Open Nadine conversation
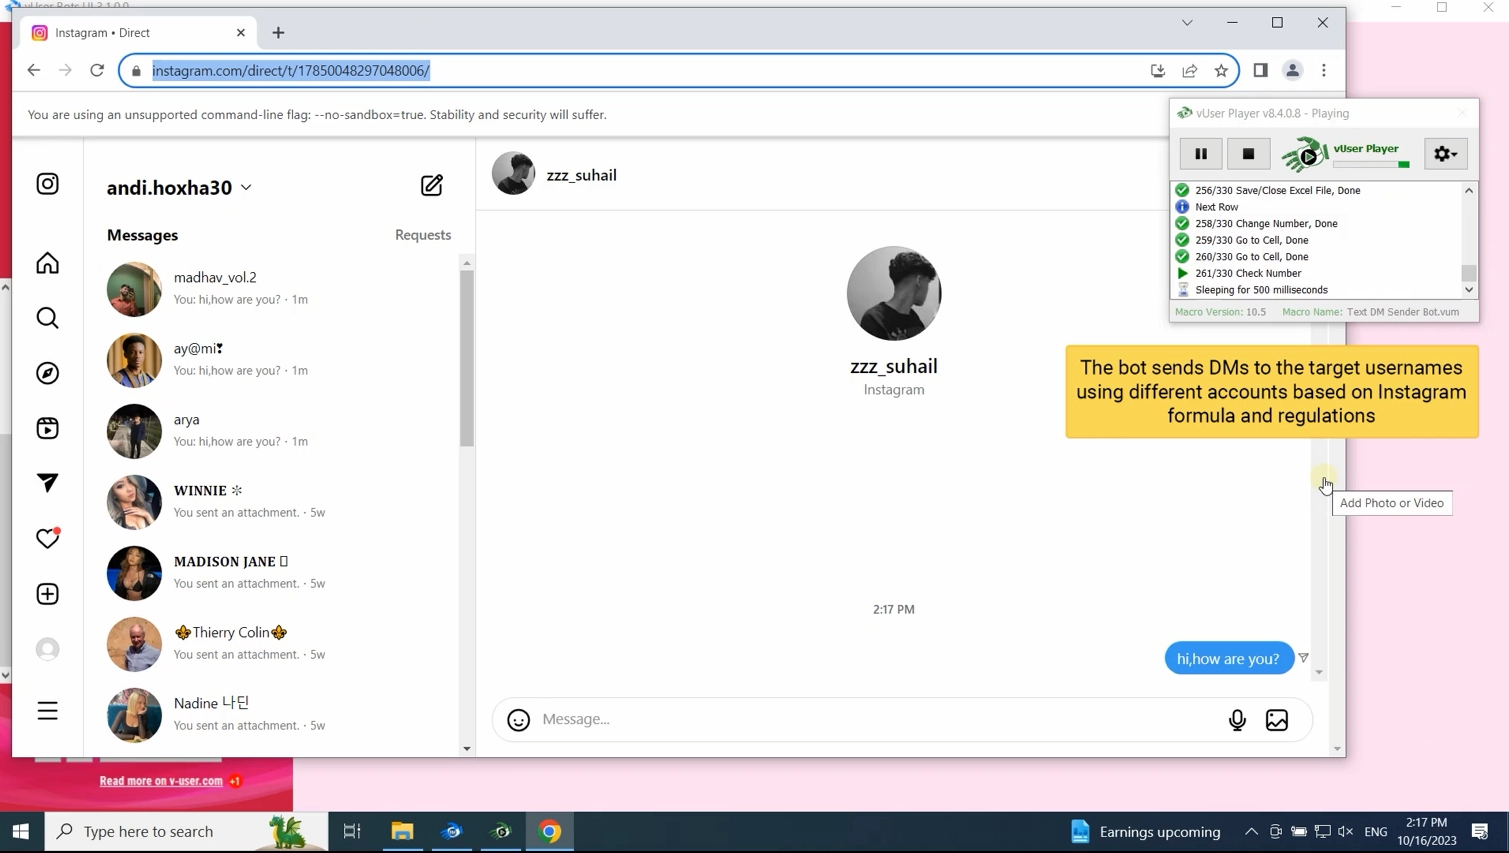 271,715
